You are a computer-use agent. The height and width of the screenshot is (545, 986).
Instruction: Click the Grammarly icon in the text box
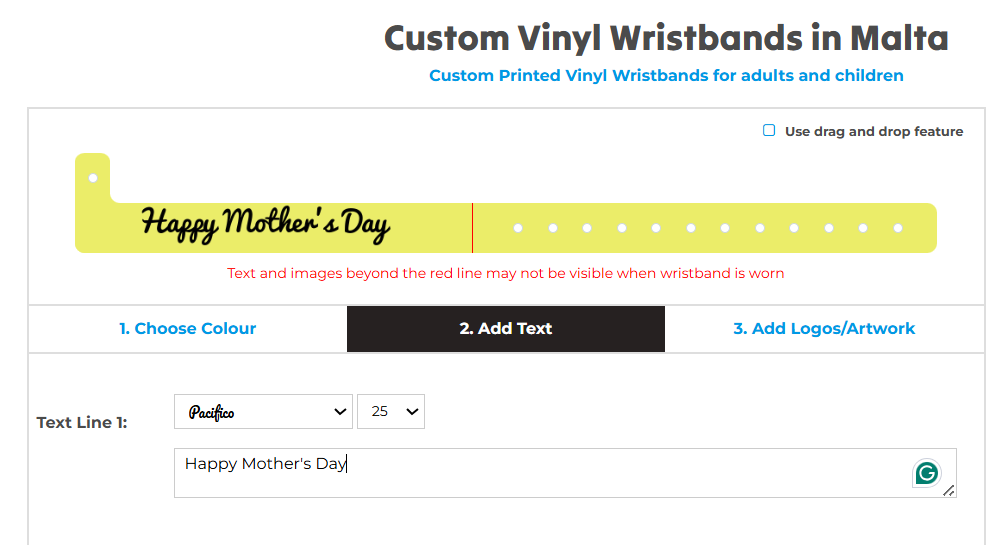point(927,472)
